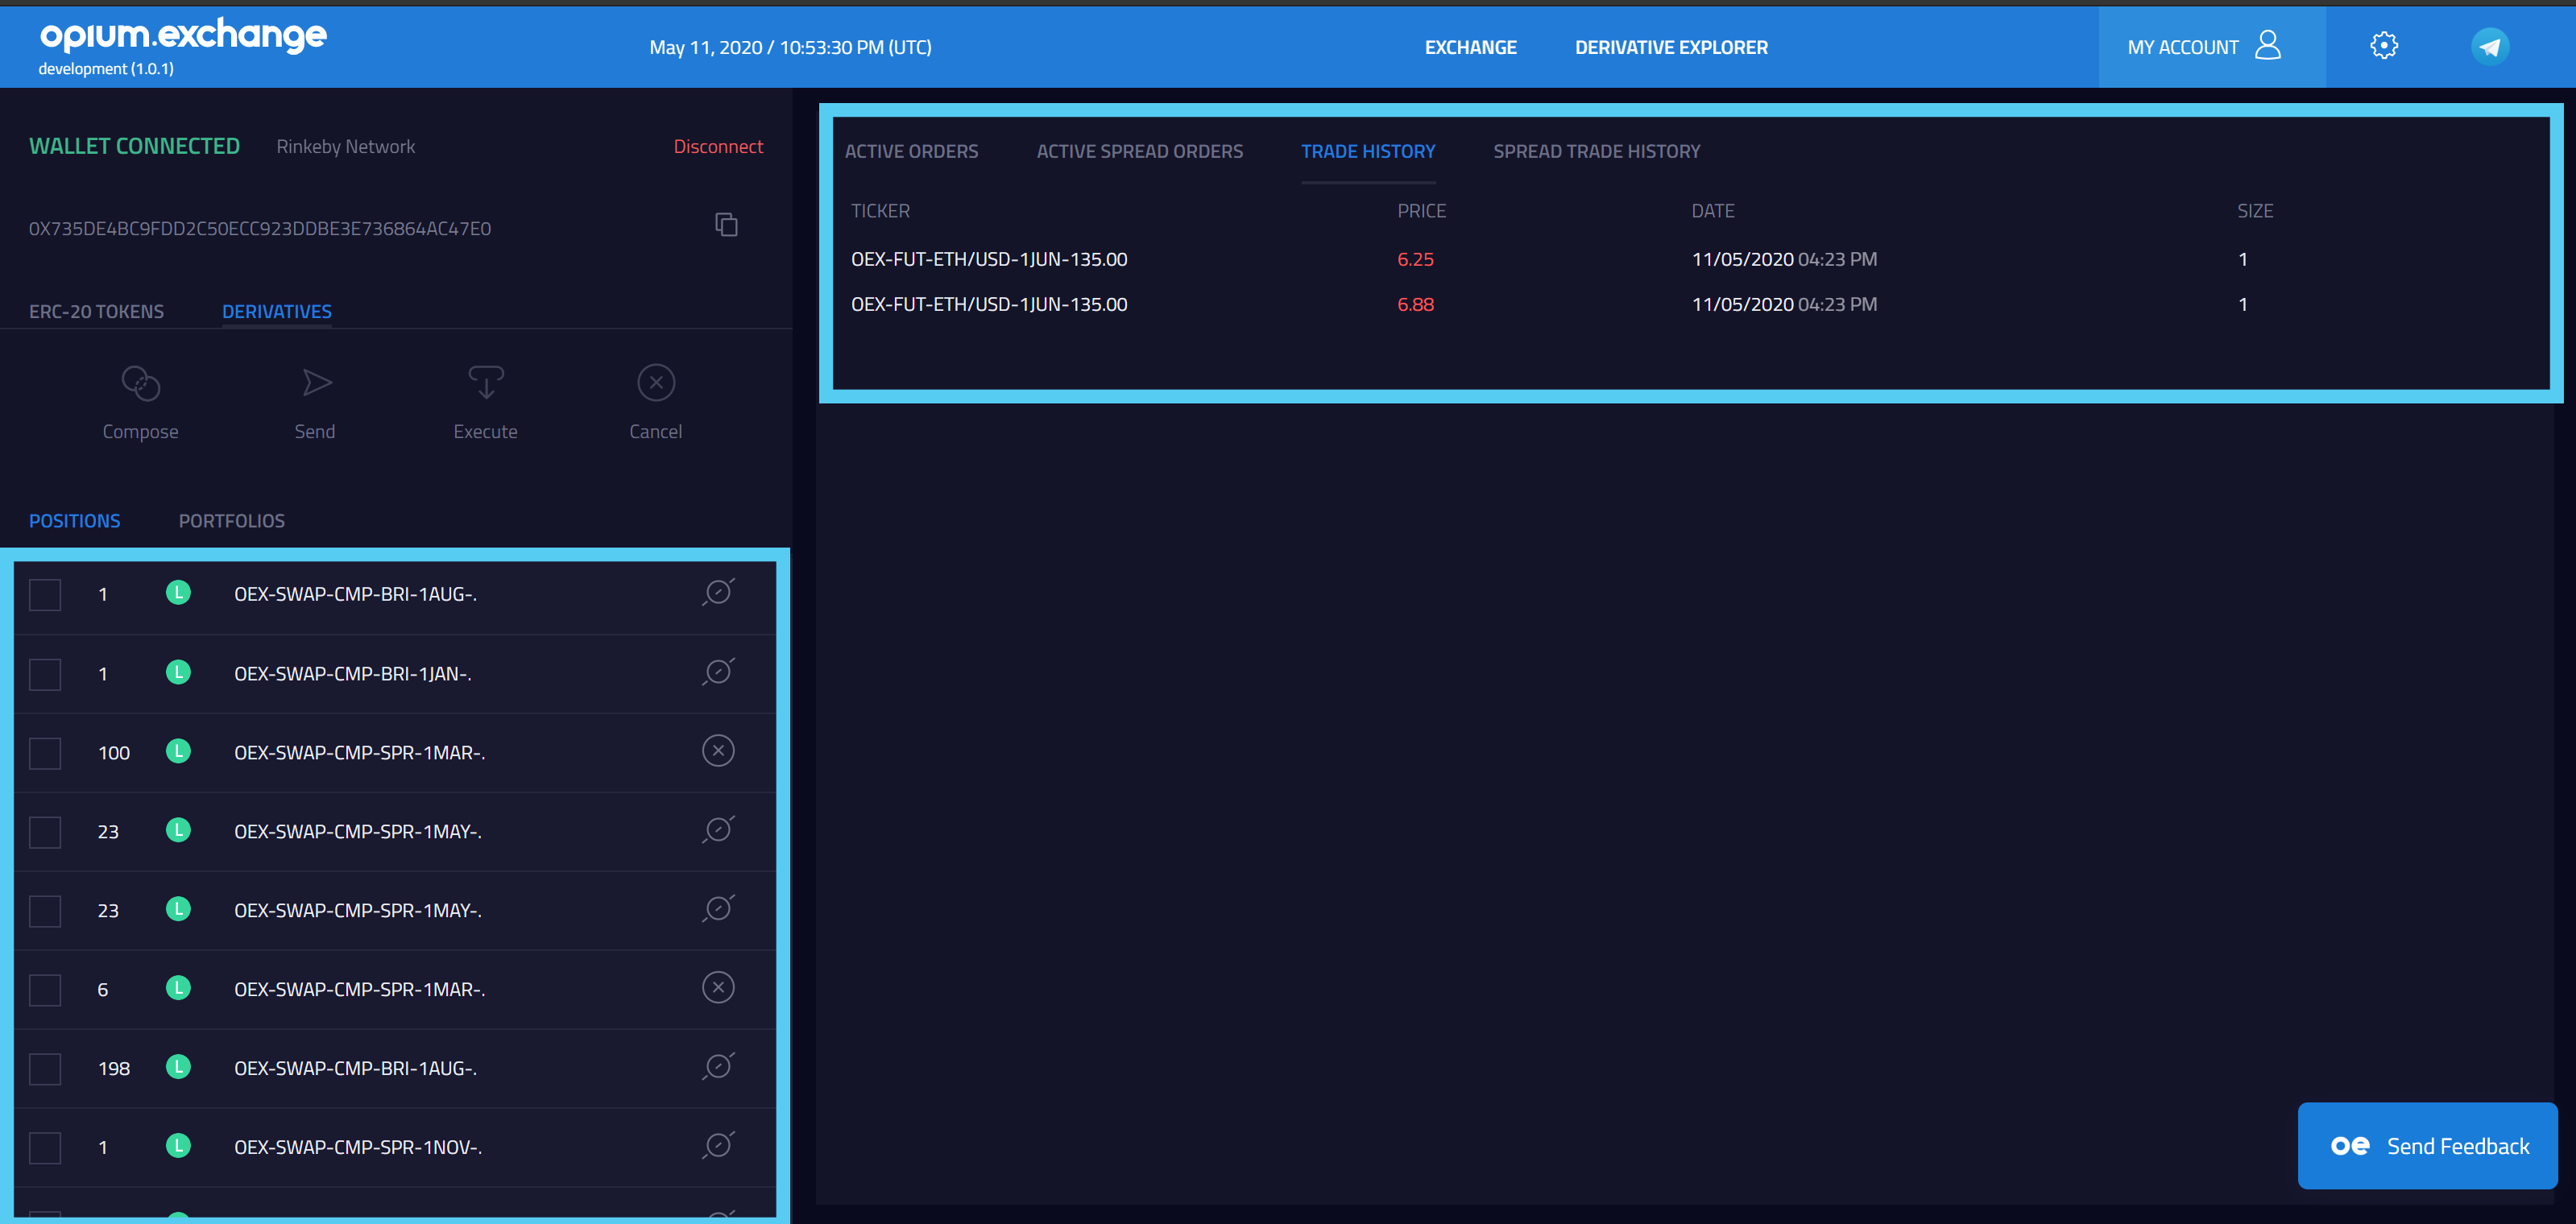Open the My Account section
2576x1224 pixels.
2211,47
